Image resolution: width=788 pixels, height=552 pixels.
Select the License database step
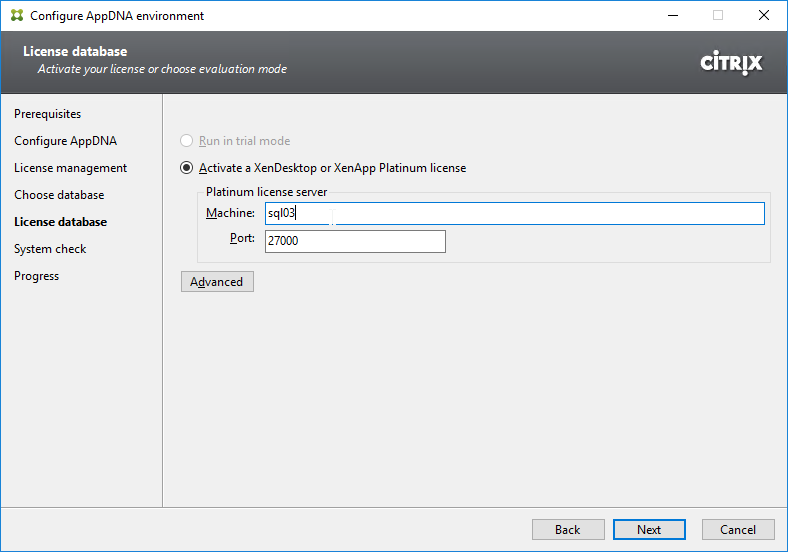click(60, 222)
